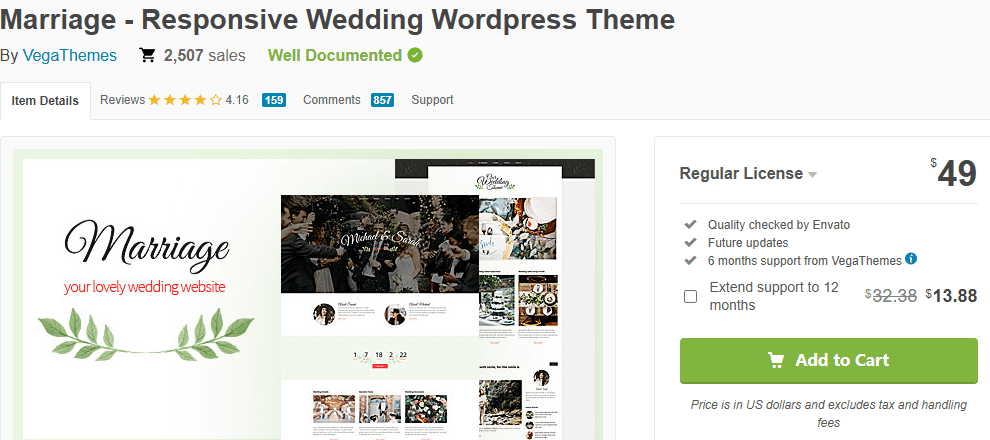Click the green check badge after Well Documented
The width and height of the screenshot is (990, 440).
[x=415, y=55]
